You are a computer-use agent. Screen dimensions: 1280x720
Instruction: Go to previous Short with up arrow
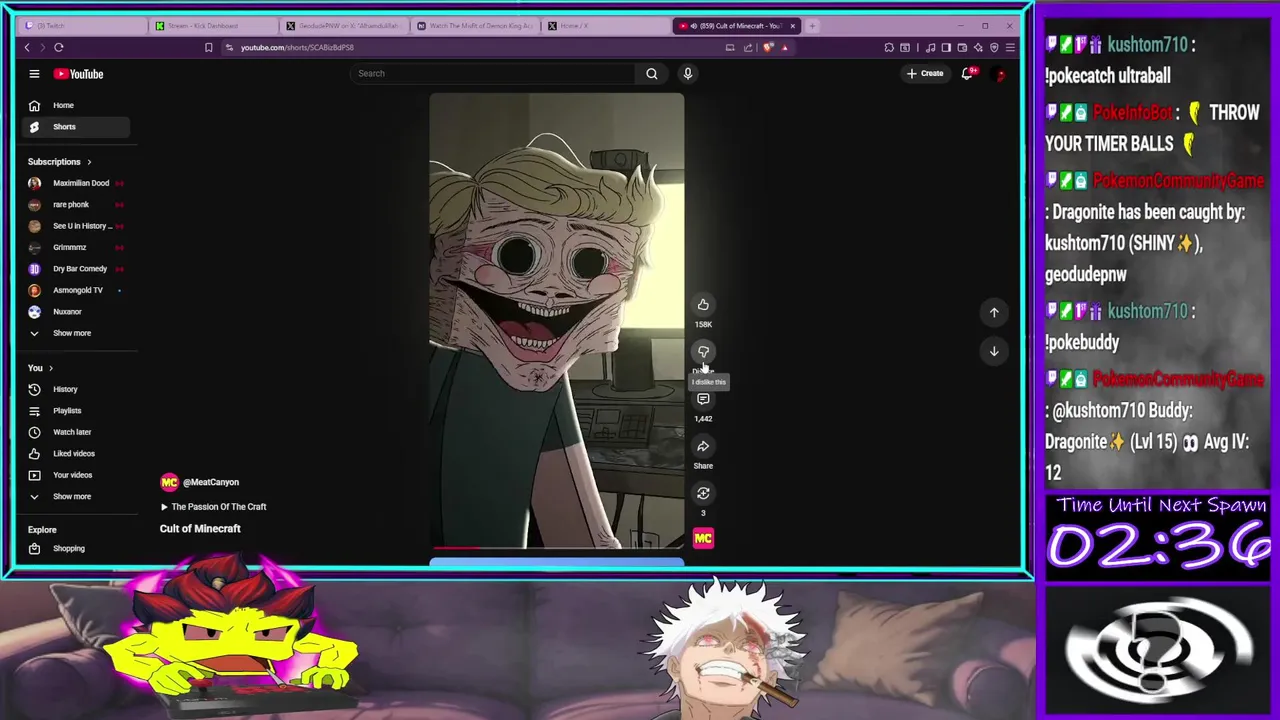(x=994, y=313)
